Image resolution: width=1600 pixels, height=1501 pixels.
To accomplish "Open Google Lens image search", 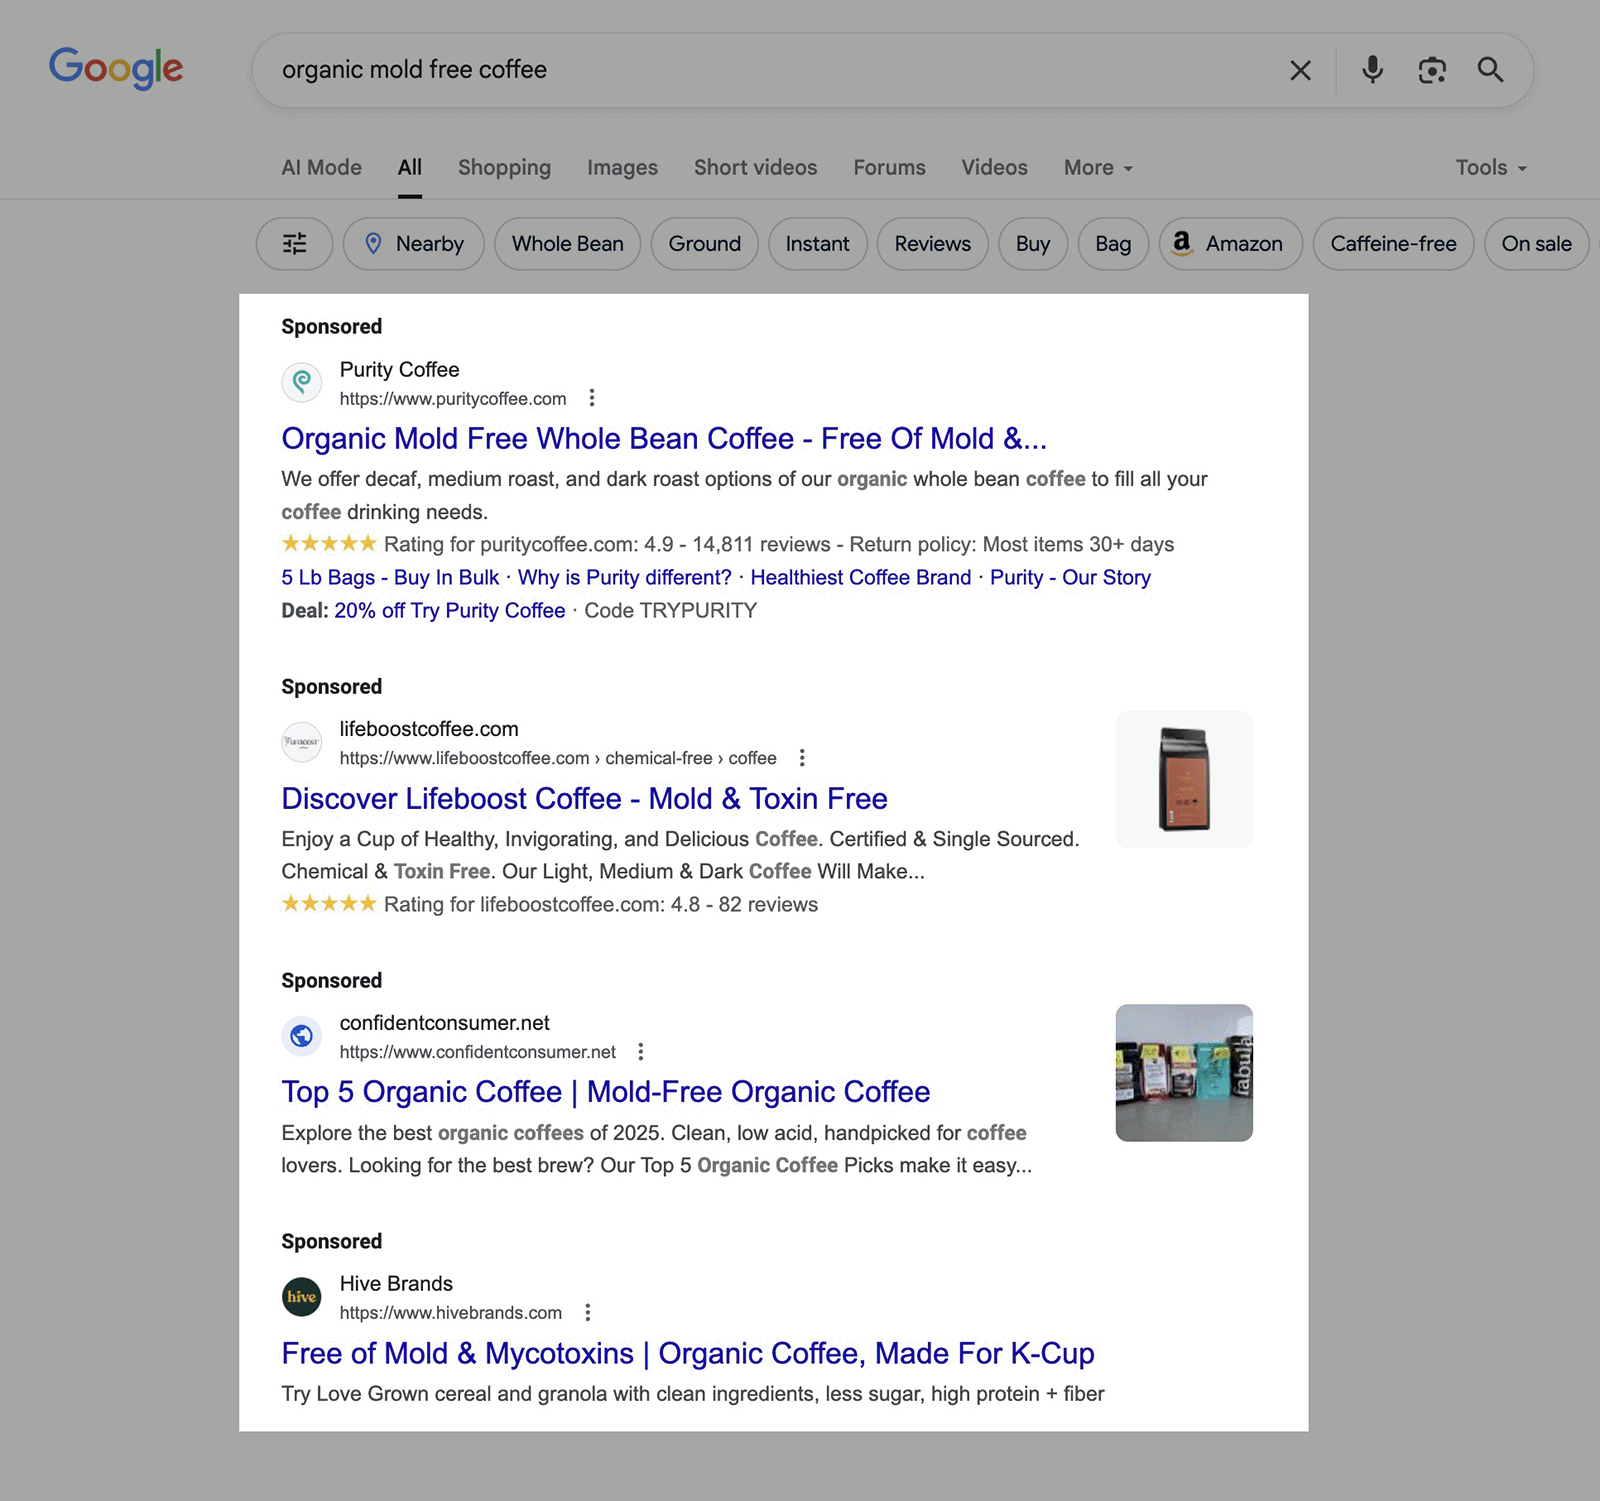I will (x=1432, y=70).
